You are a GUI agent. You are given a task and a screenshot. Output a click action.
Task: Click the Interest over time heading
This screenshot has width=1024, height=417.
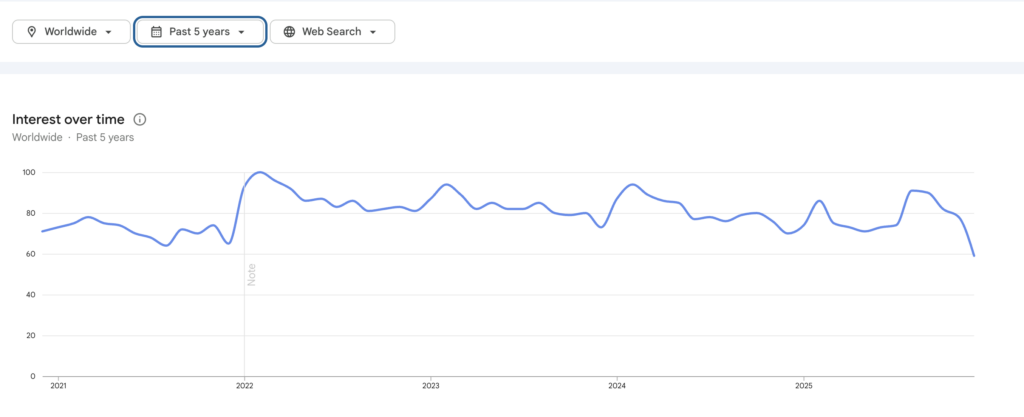68,119
